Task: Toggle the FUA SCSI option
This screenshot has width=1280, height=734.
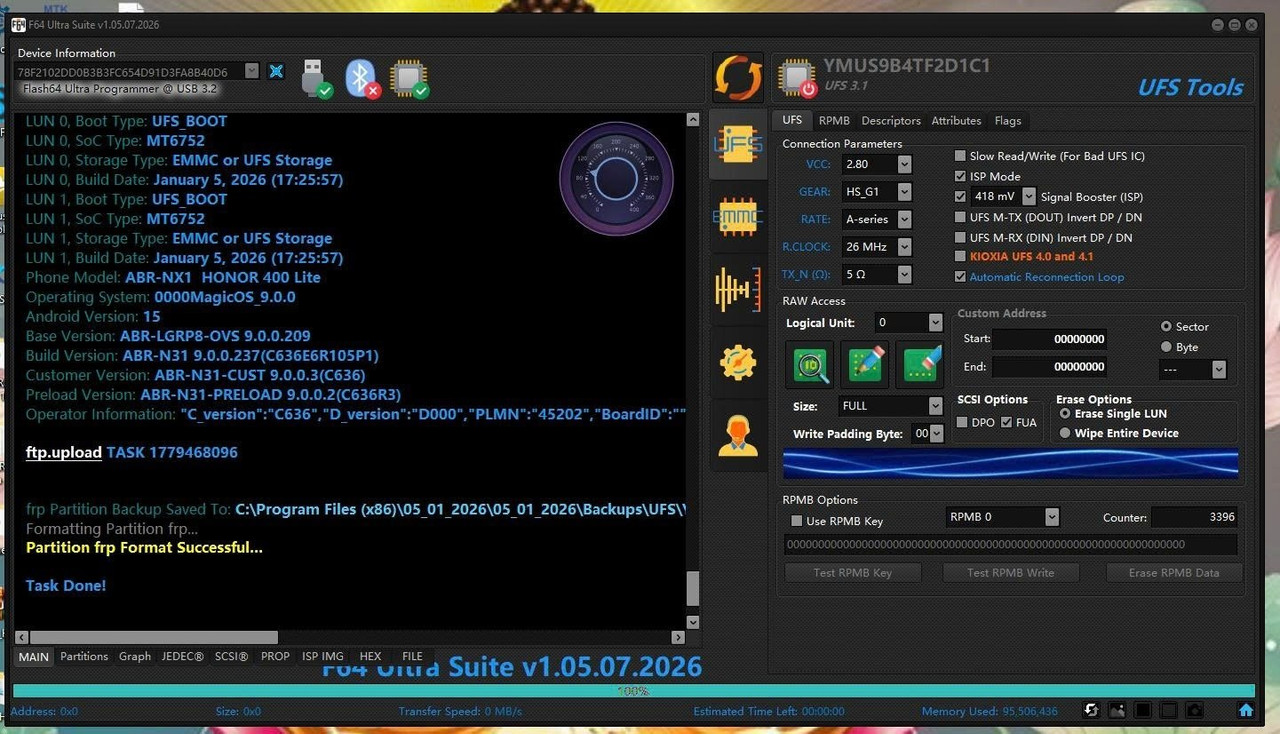Action: [1007, 423]
